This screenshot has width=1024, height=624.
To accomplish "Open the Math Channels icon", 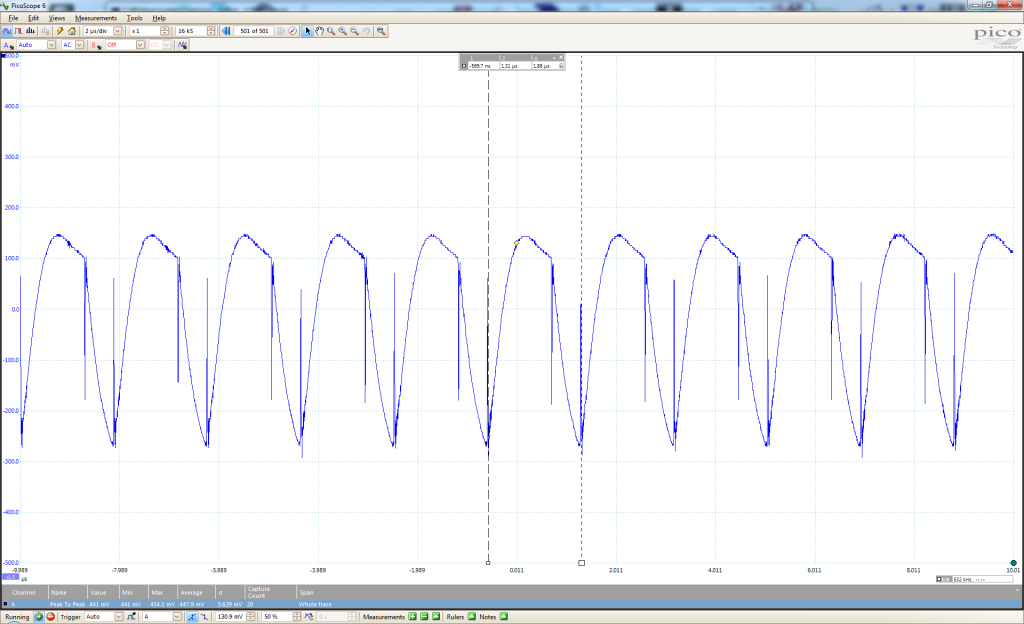I will tap(182, 45).
